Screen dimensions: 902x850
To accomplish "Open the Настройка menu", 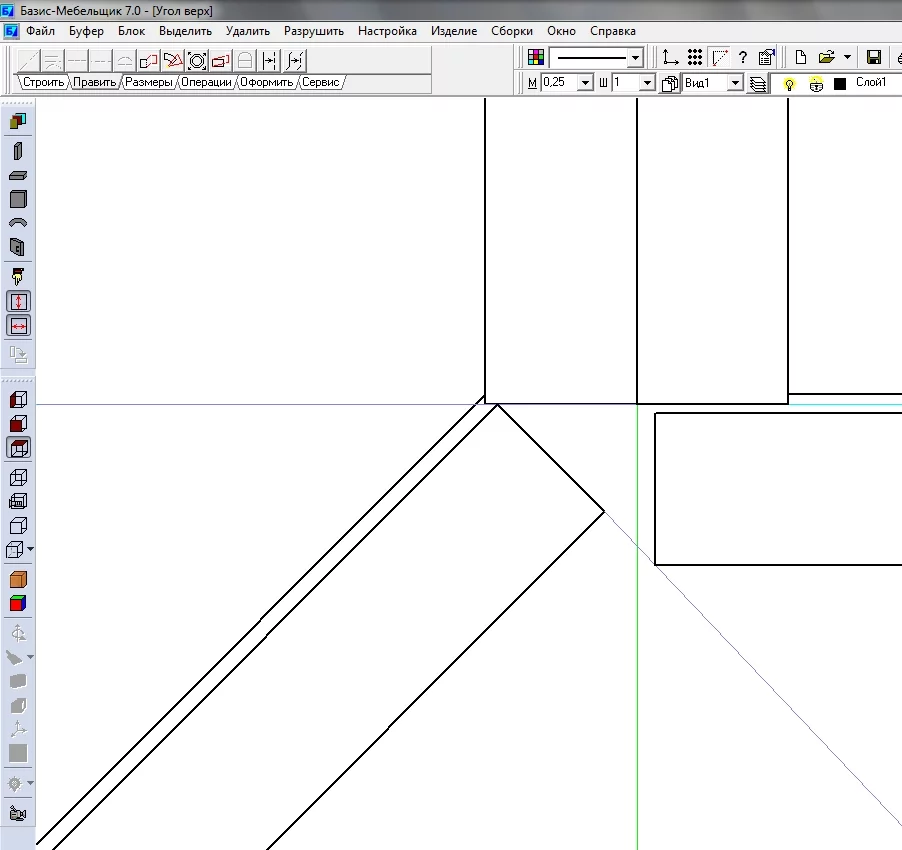I will tap(387, 31).
